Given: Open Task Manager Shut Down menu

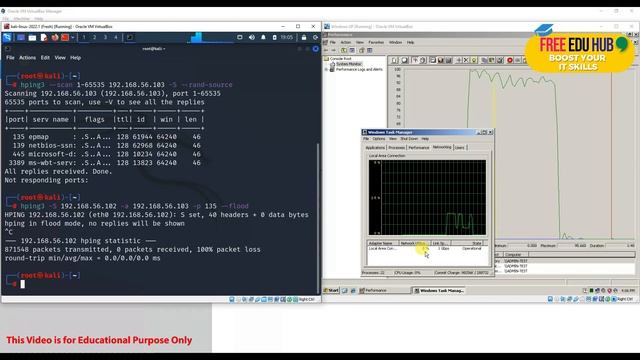Looking at the screenshot, I should pos(409,139).
